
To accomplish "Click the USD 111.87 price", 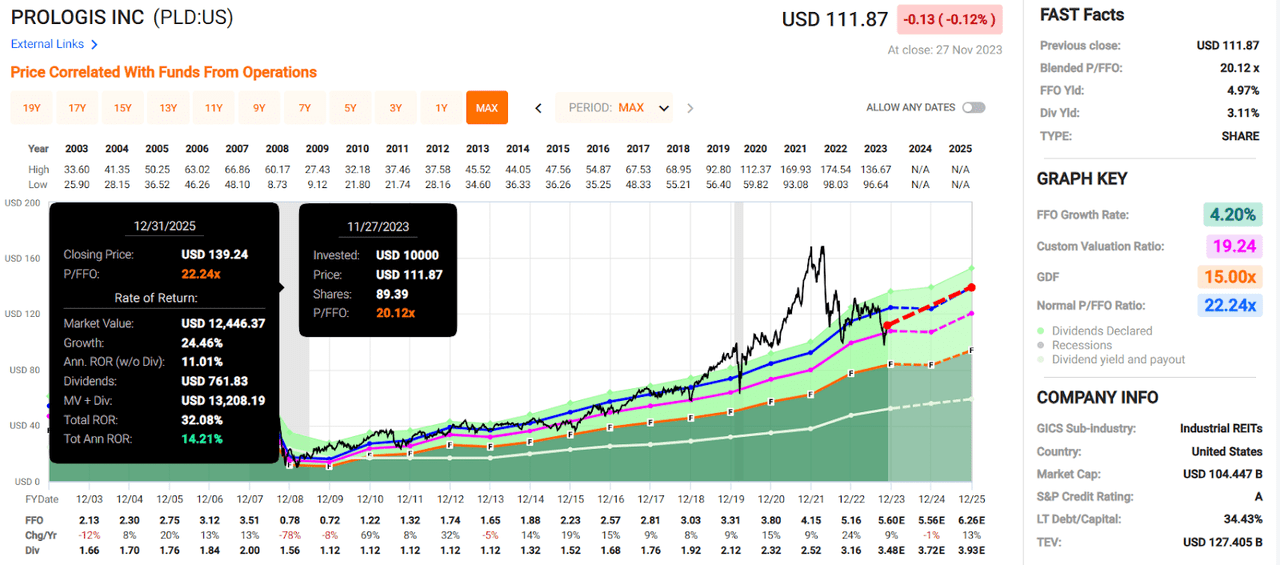I will 835,19.
